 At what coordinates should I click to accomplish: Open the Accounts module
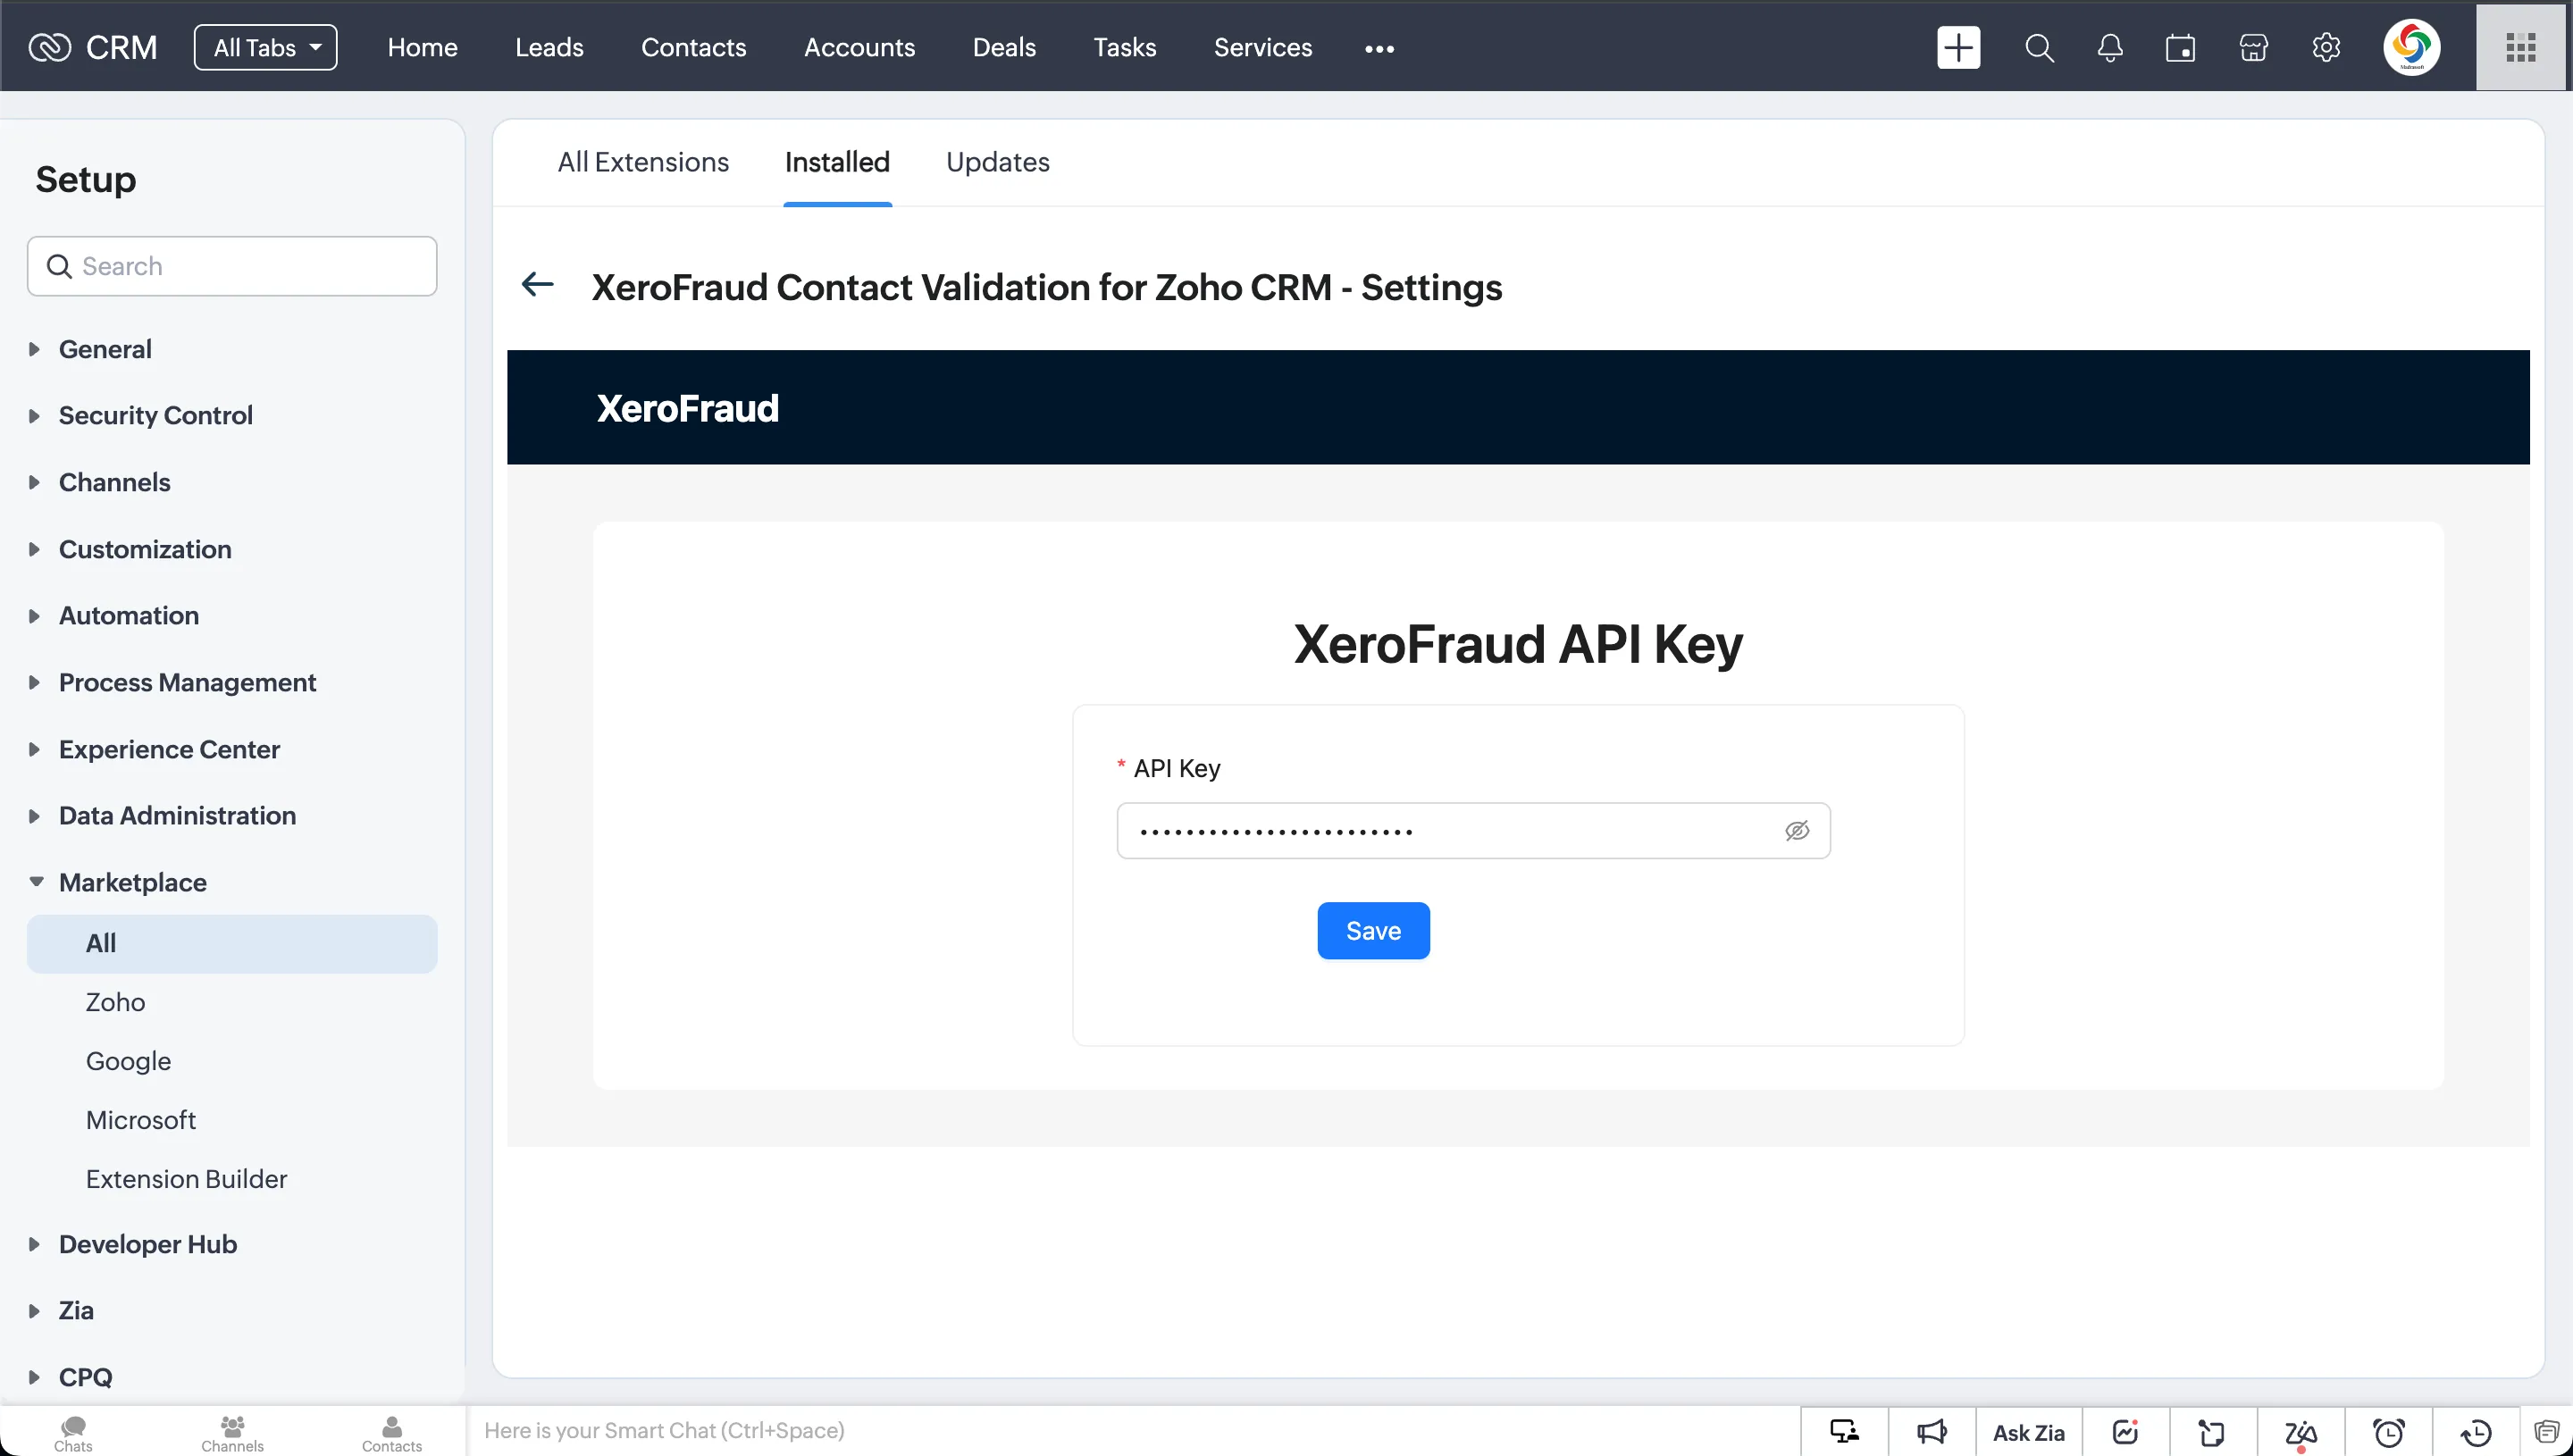click(859, 47)
